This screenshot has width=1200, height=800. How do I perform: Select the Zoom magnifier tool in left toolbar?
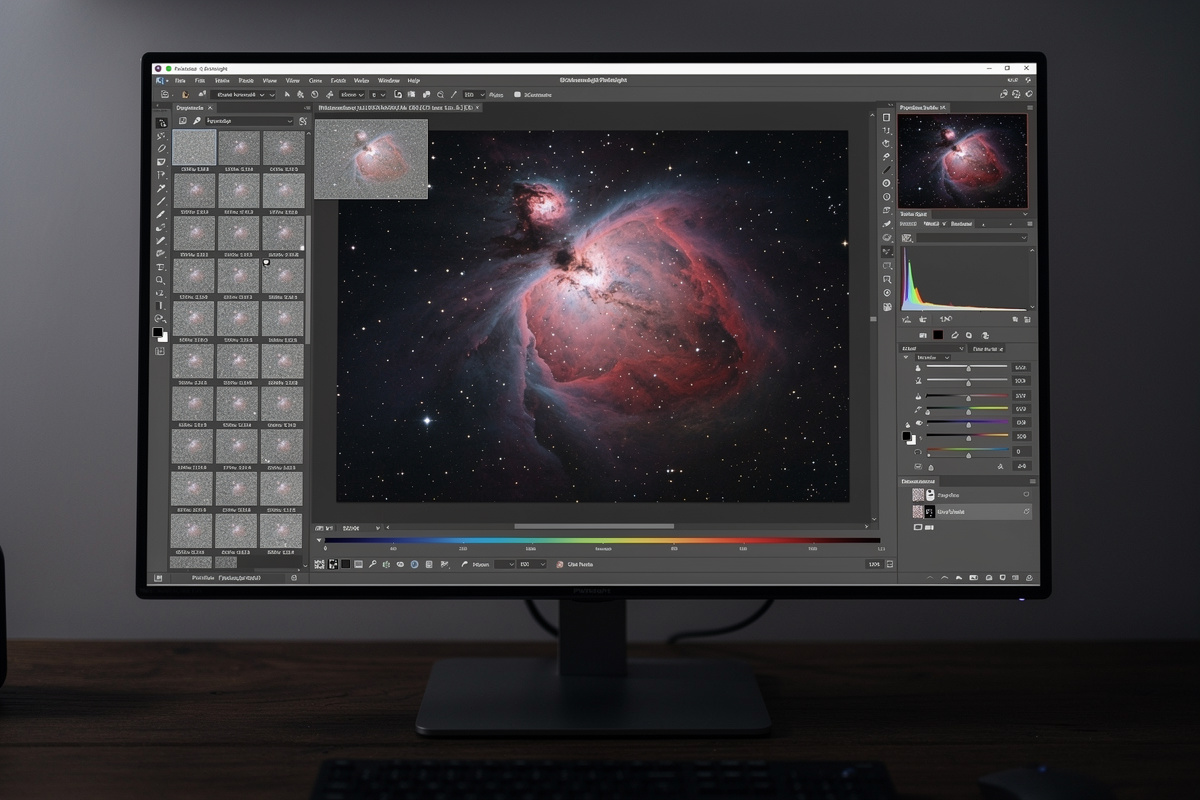(160, 280)
